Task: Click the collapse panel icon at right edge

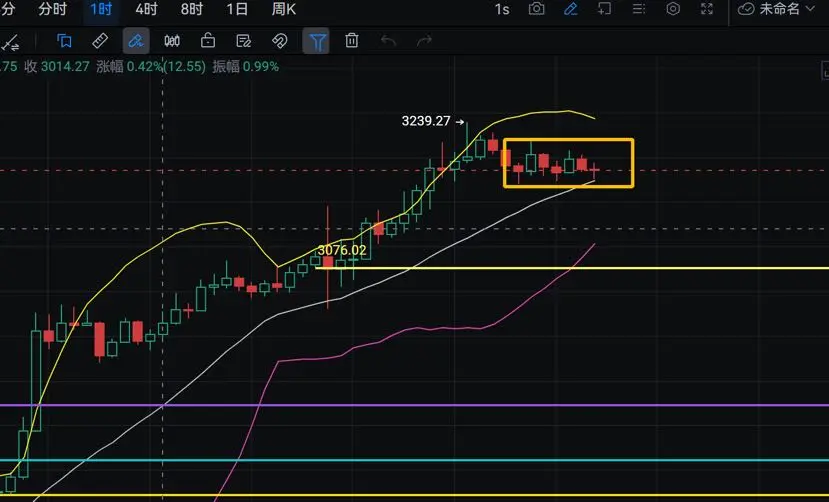Action: (x=825, y=70)
